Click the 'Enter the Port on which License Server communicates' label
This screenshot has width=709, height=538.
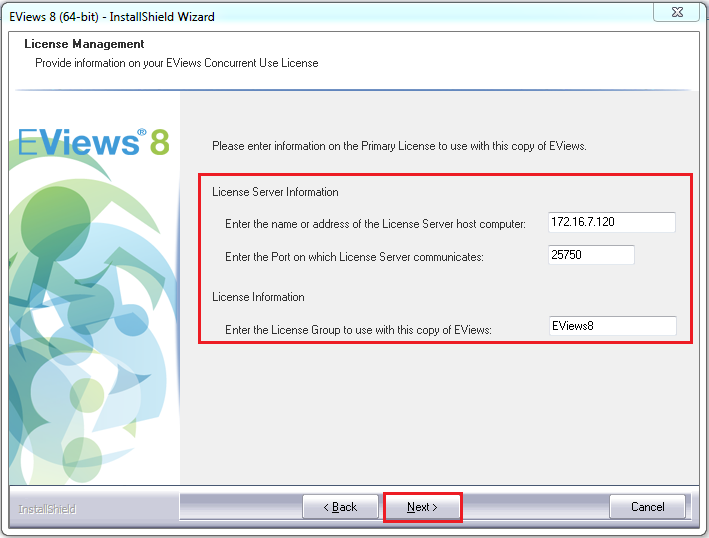(x=354, y=257)
